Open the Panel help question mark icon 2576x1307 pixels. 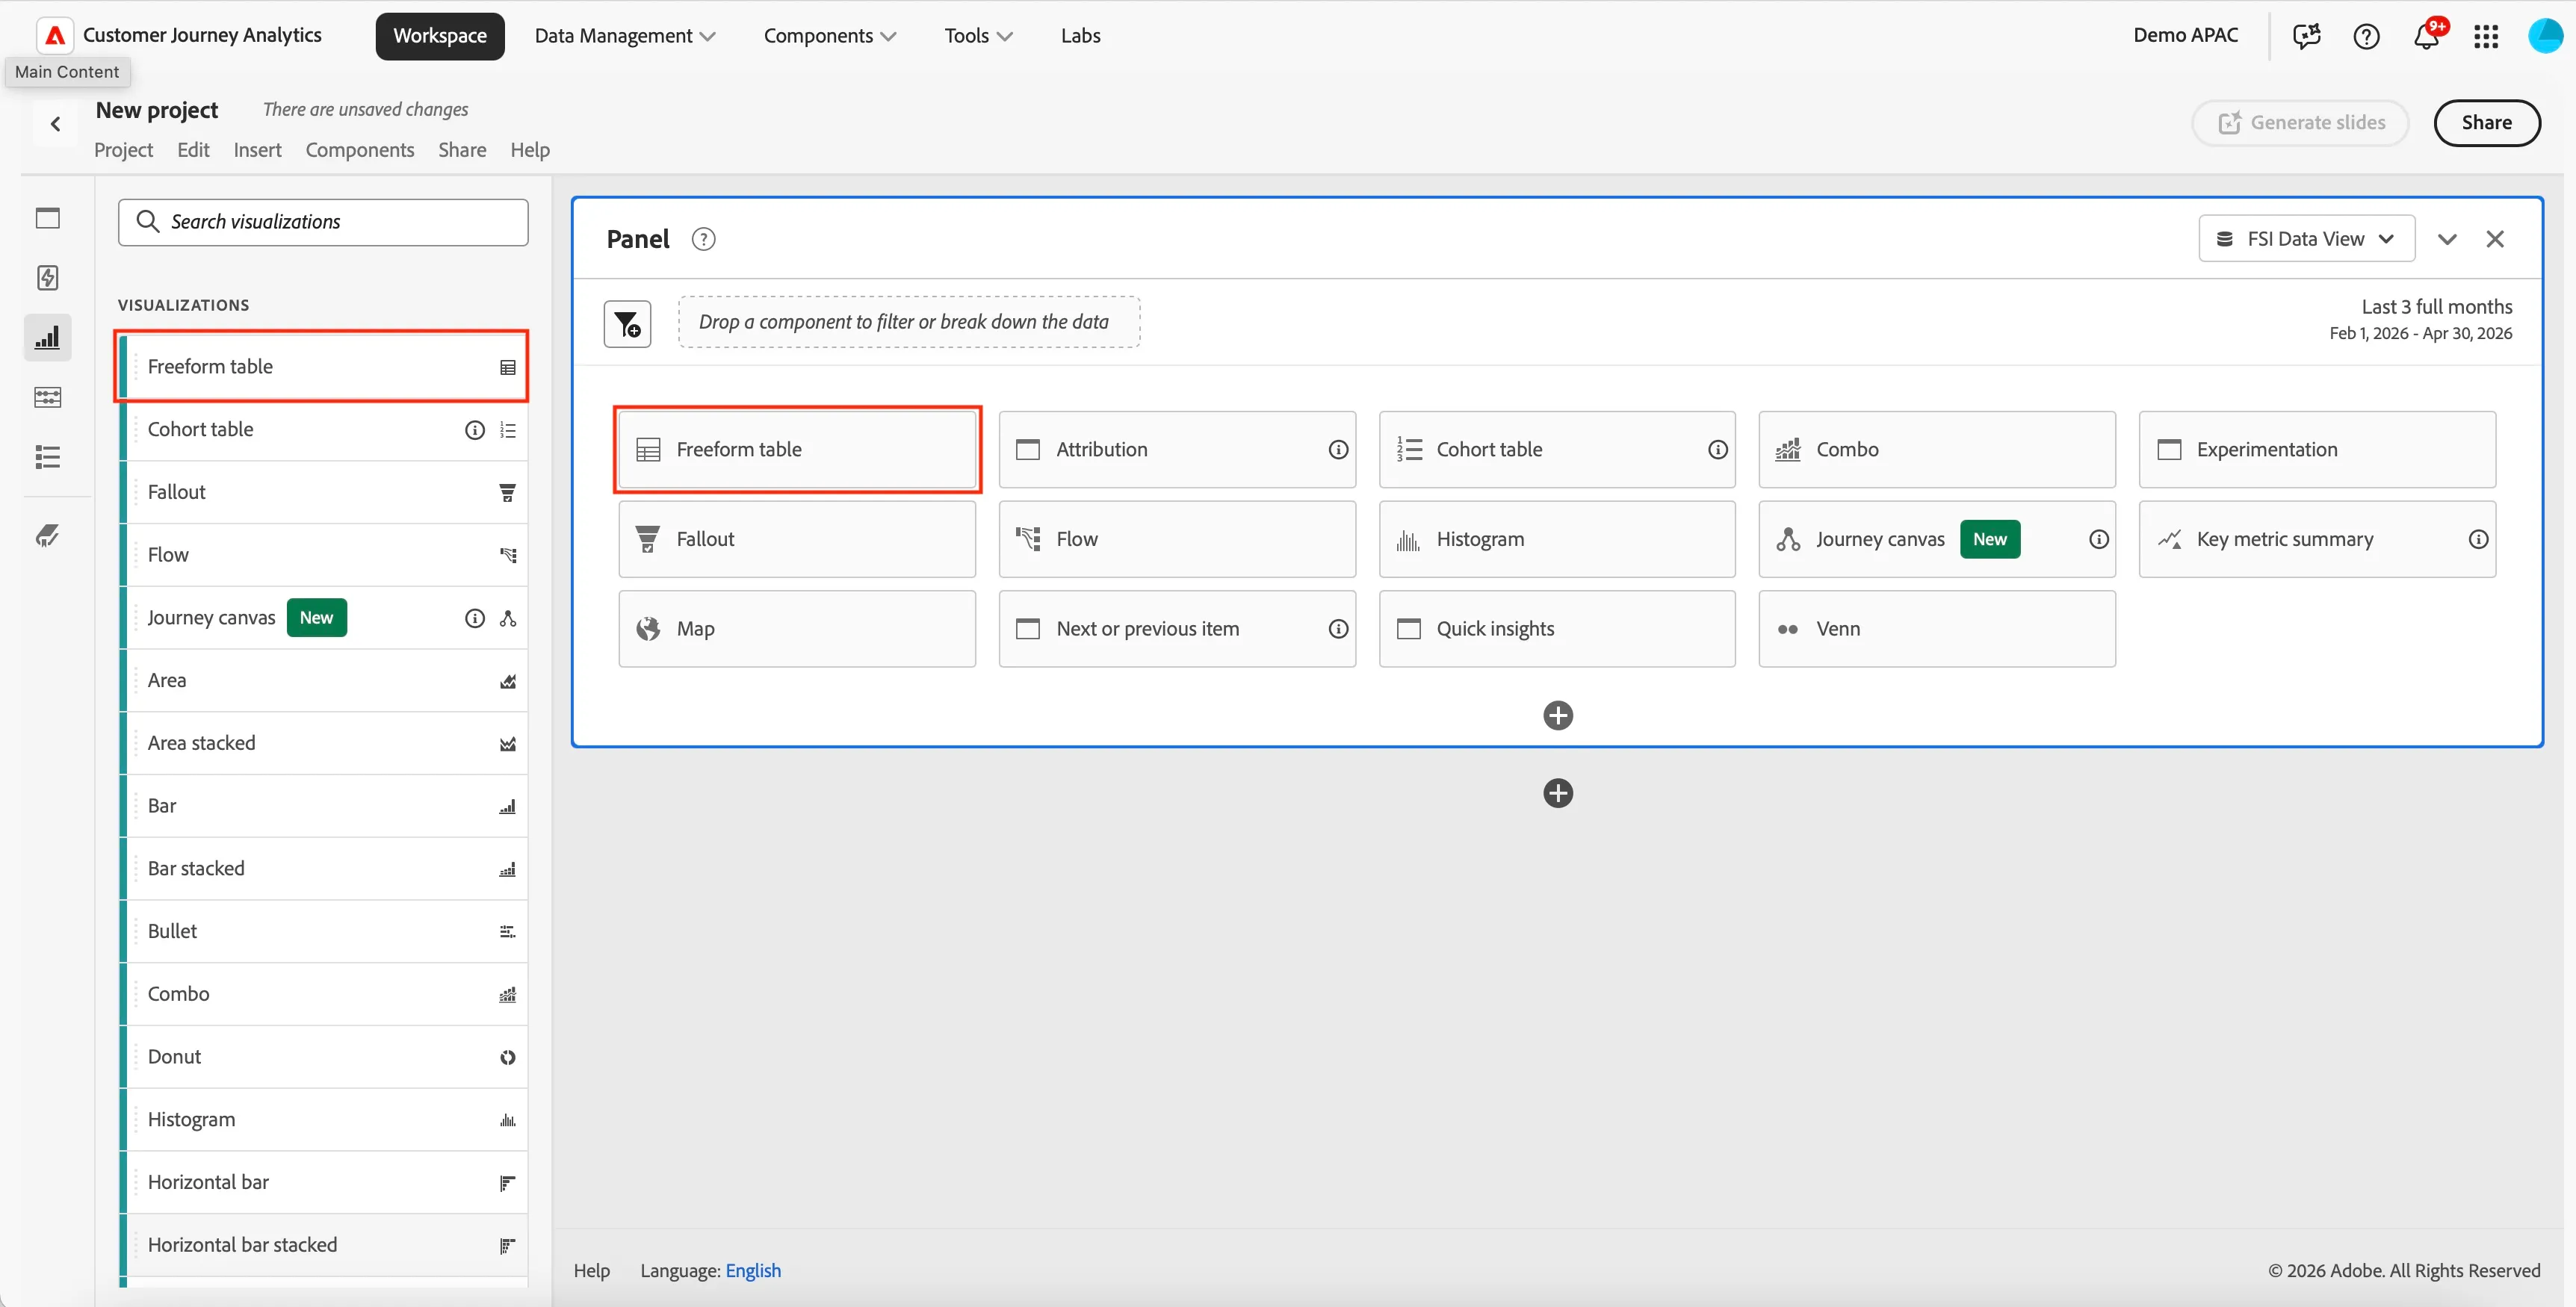pyautogui.click(x=703, y=239)
